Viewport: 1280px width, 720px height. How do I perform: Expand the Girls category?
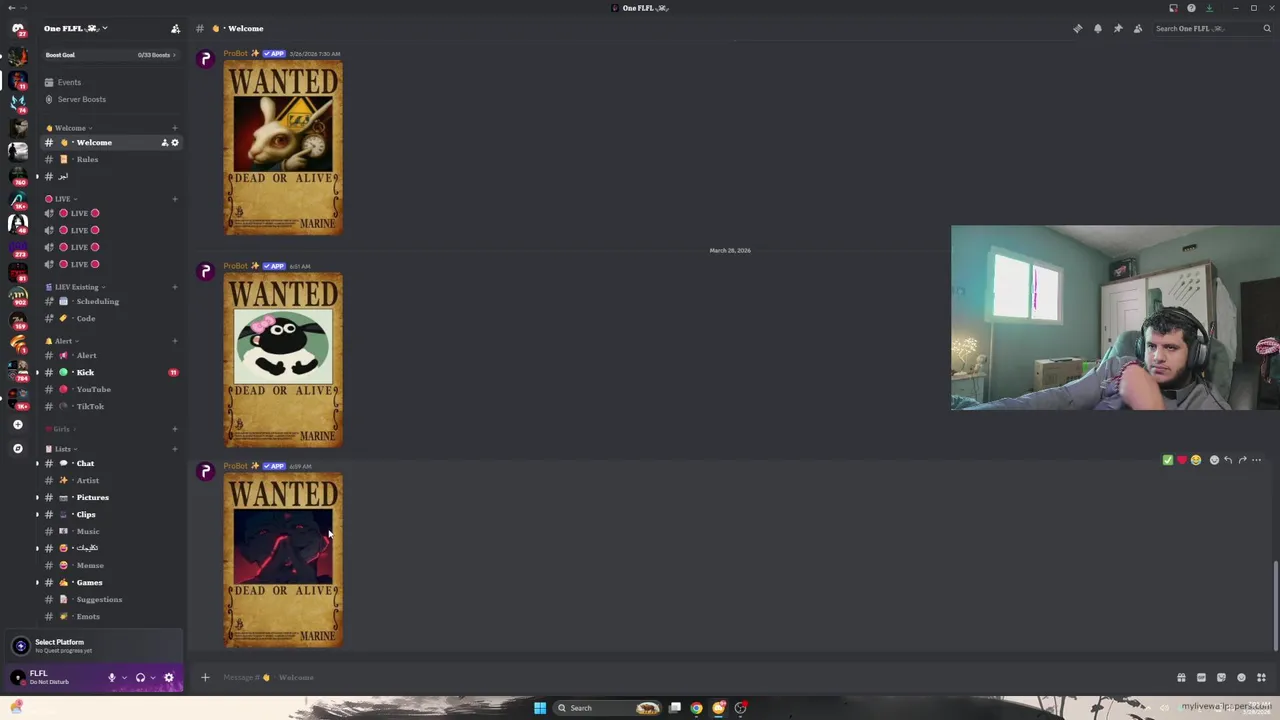(60, 429)
